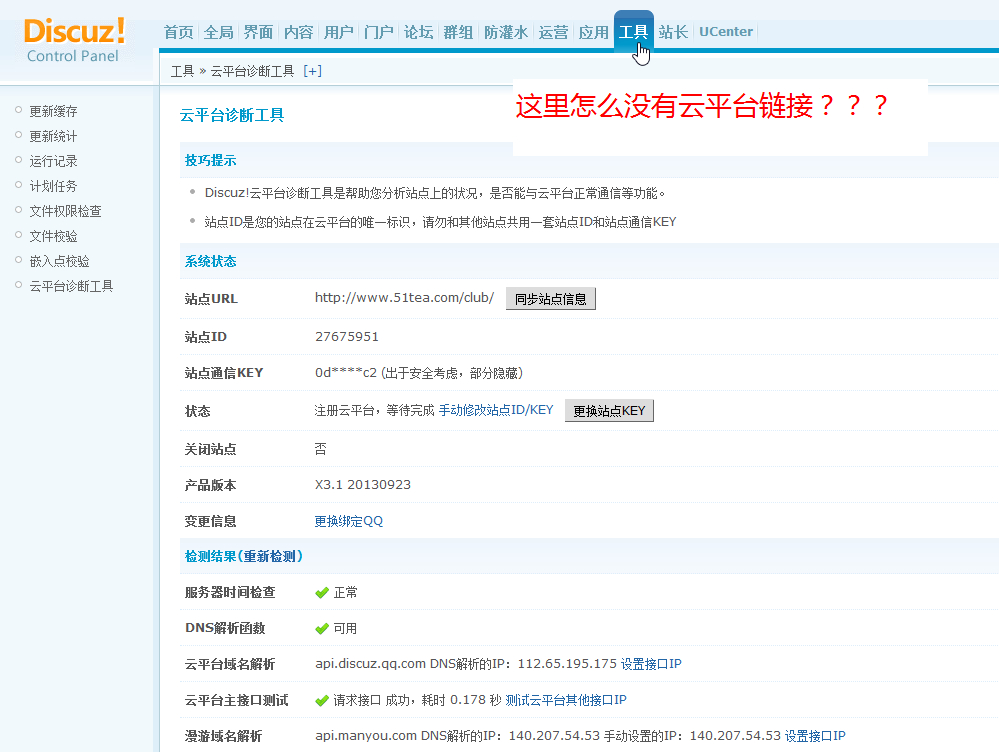Switch to the 界面 menu
This screenshot has width=999, height=752.
[258, 32]
